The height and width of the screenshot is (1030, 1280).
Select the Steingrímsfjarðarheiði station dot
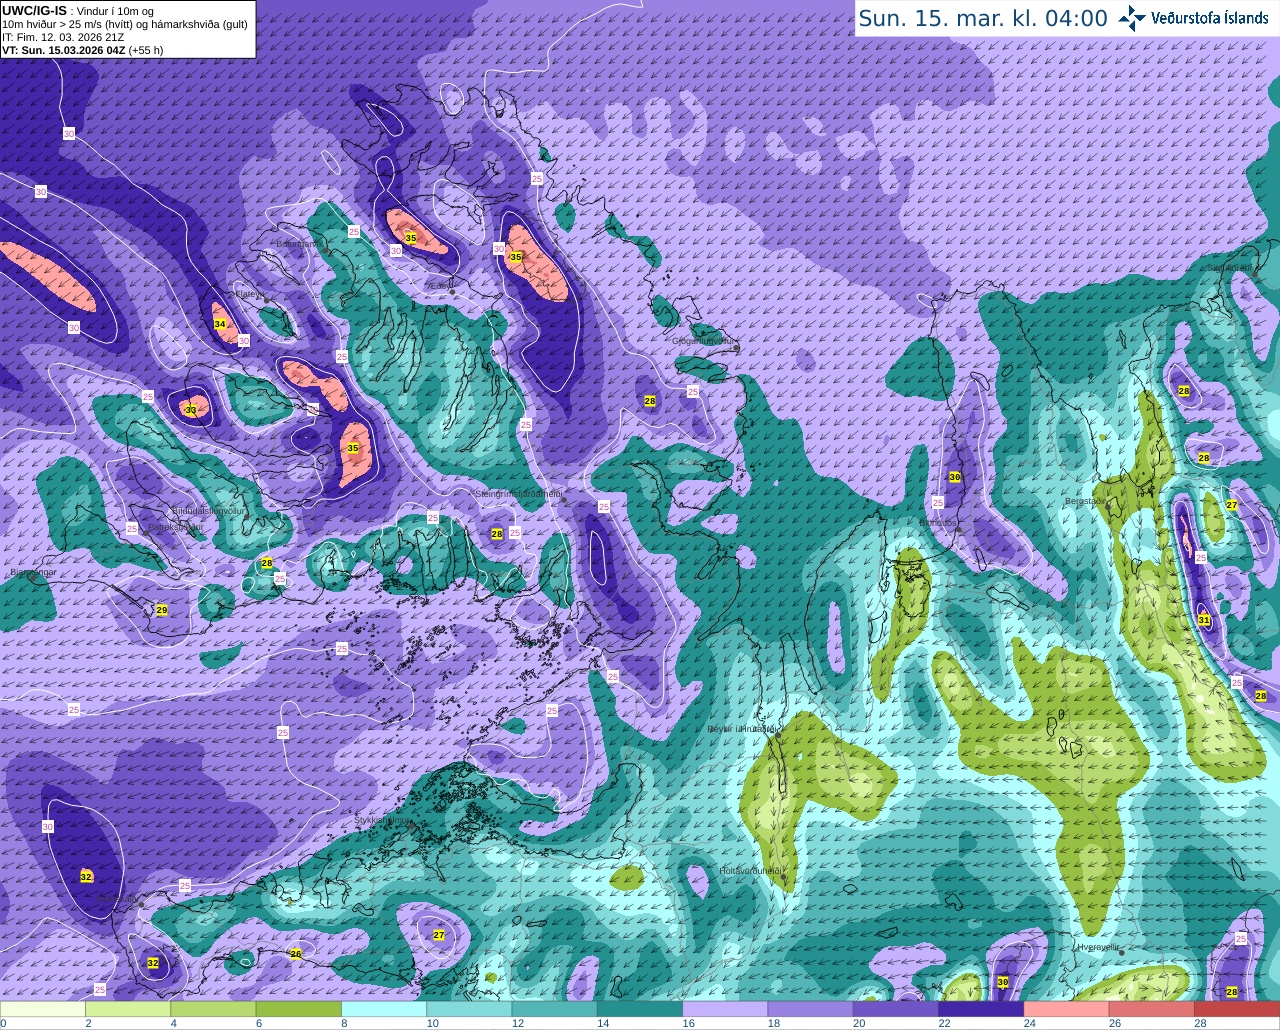pos(564,499)
